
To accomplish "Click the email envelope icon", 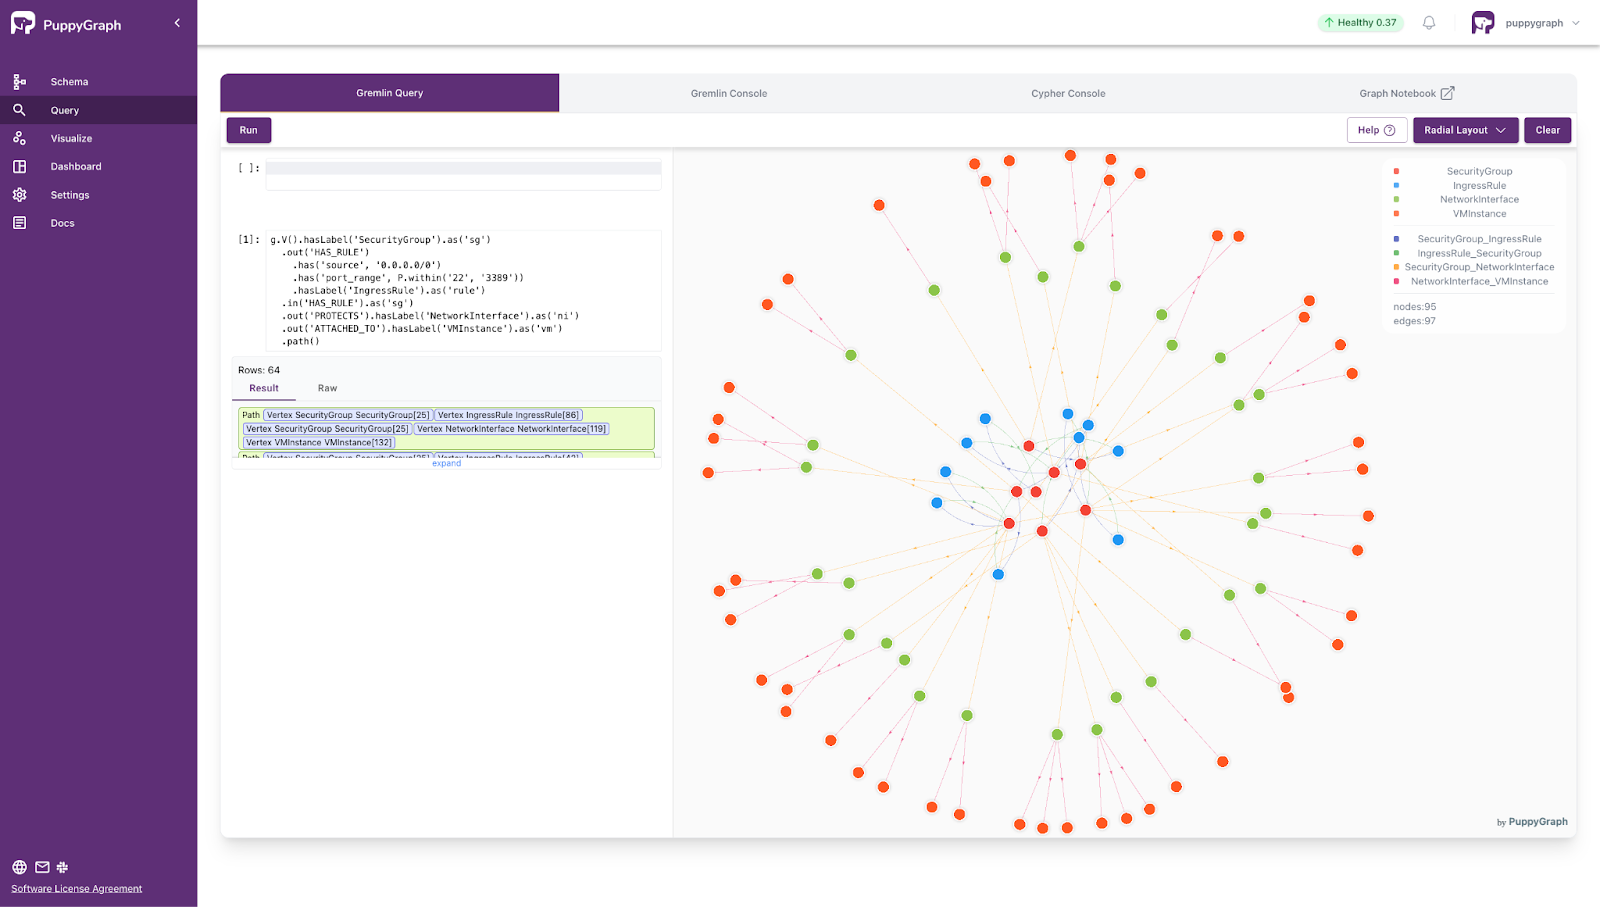I will pyautogui.click(x=42, y=867).
